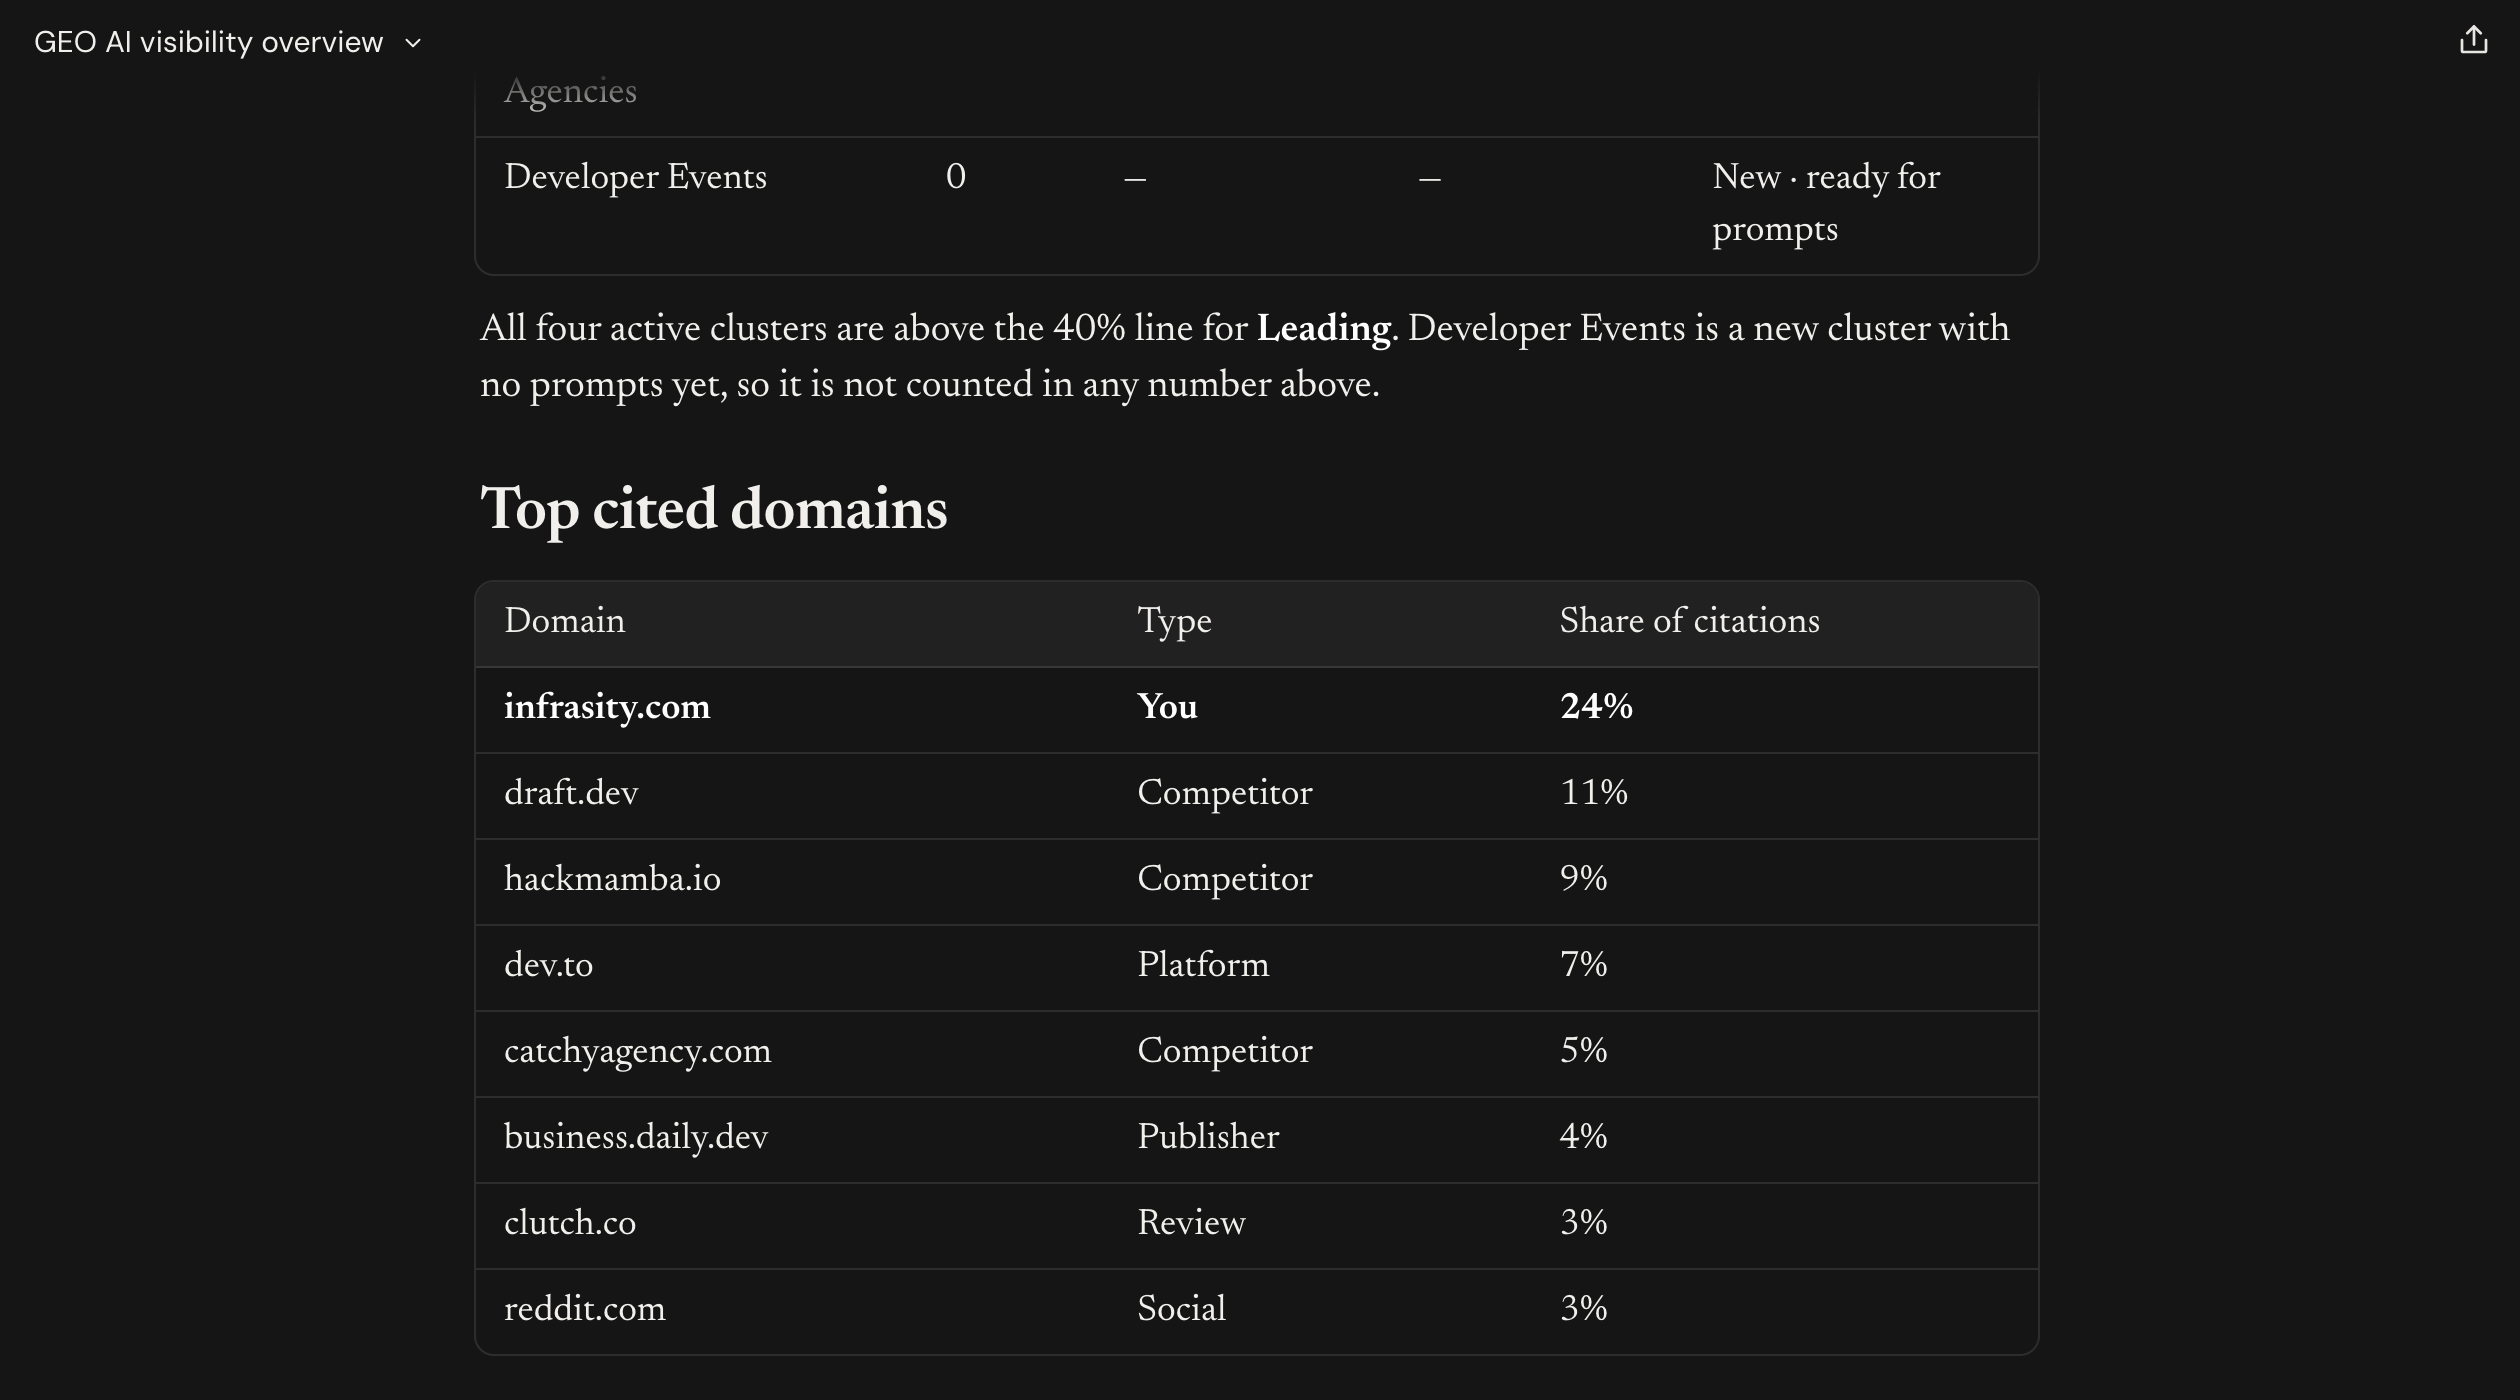
Task: Click the You type label
Action: coord(1167,707)
